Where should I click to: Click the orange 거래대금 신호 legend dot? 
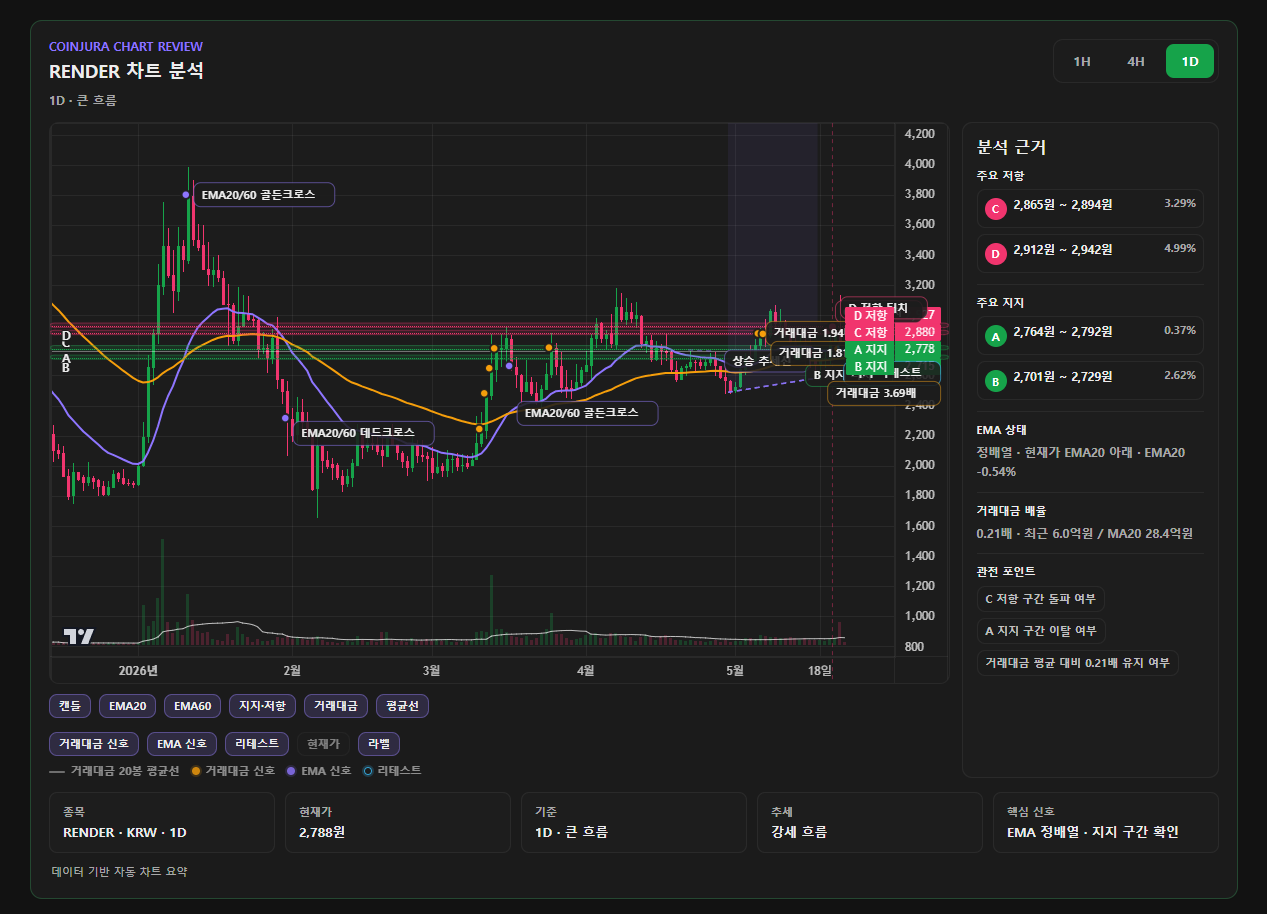pyautogui.click(x=196, y=771)
